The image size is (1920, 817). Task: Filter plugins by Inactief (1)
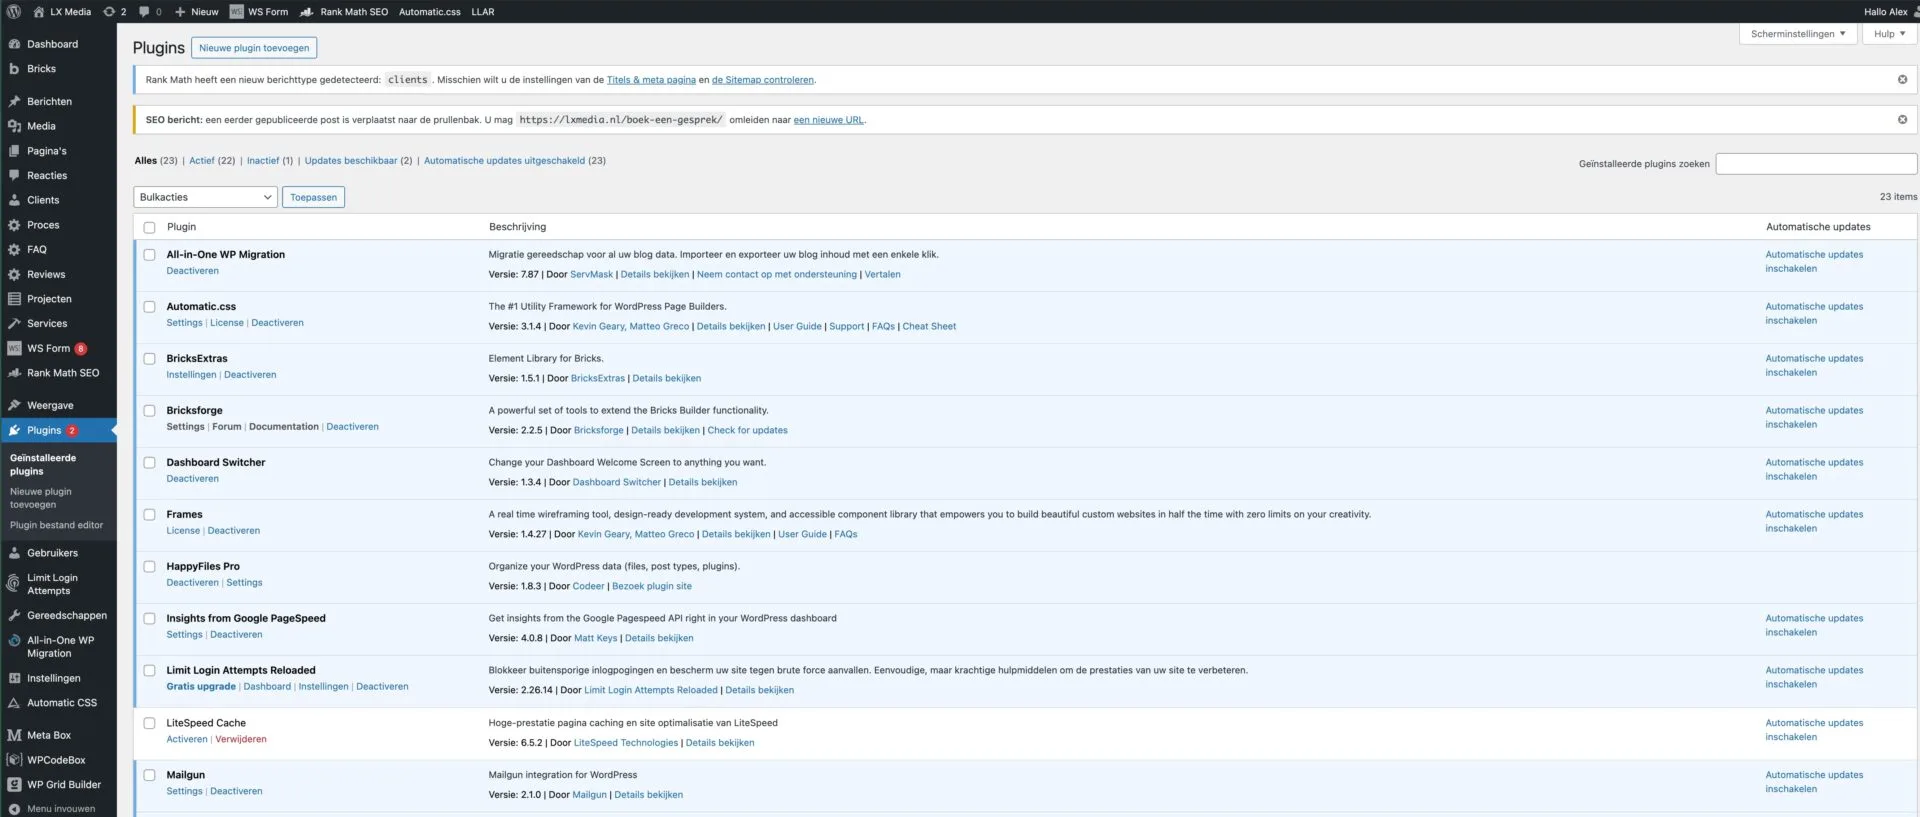coord(270,161)
